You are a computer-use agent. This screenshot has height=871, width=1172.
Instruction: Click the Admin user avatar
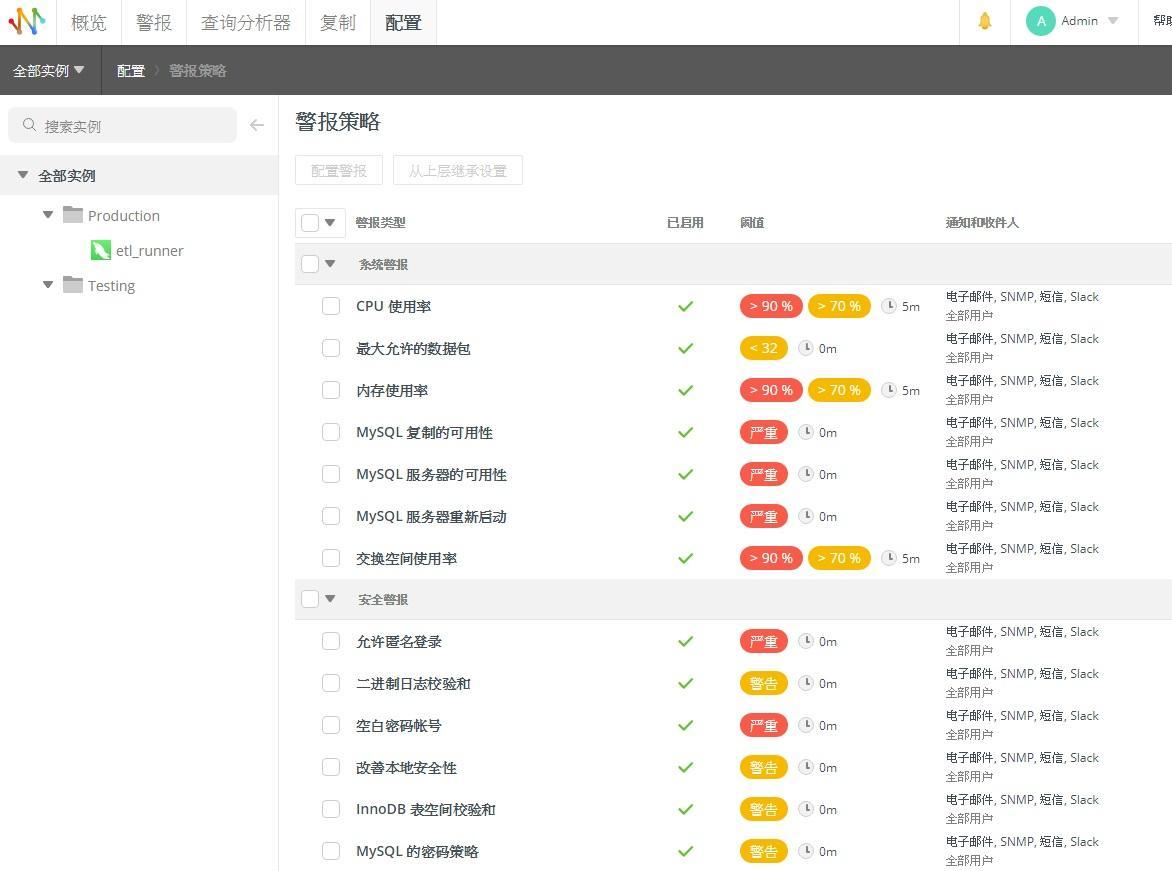pyautogui.click(x=1040, y=21)
